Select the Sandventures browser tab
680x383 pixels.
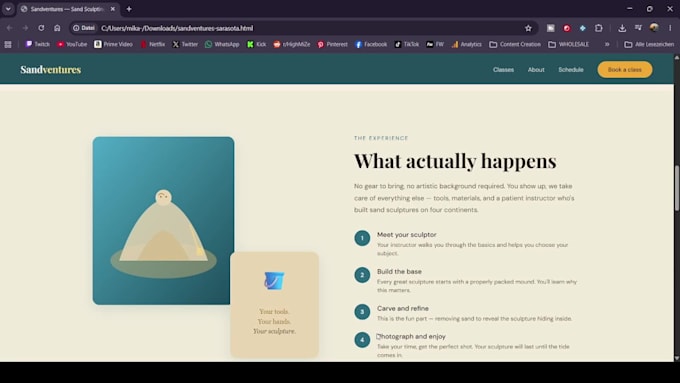click(x=67, y=9)
